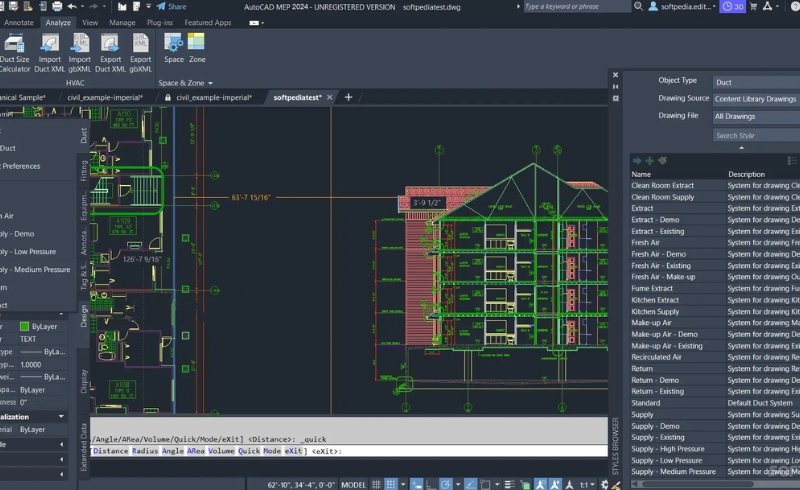The image size is (800, 490).
Task: Open the signed-in user account dropdown
Action: (x=682, y=7)
